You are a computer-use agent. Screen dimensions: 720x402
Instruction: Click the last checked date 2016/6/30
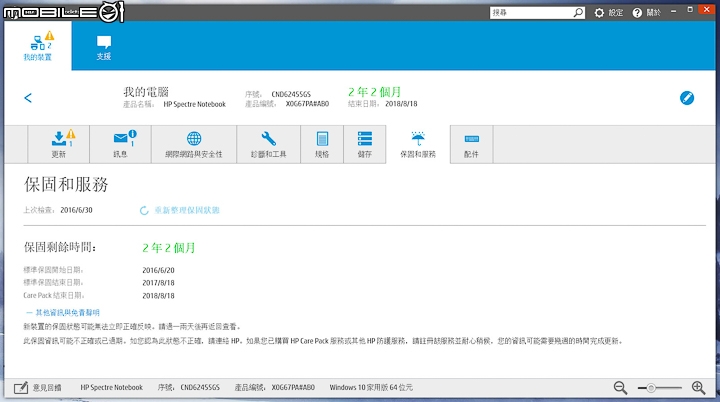[x=76, y=210]
